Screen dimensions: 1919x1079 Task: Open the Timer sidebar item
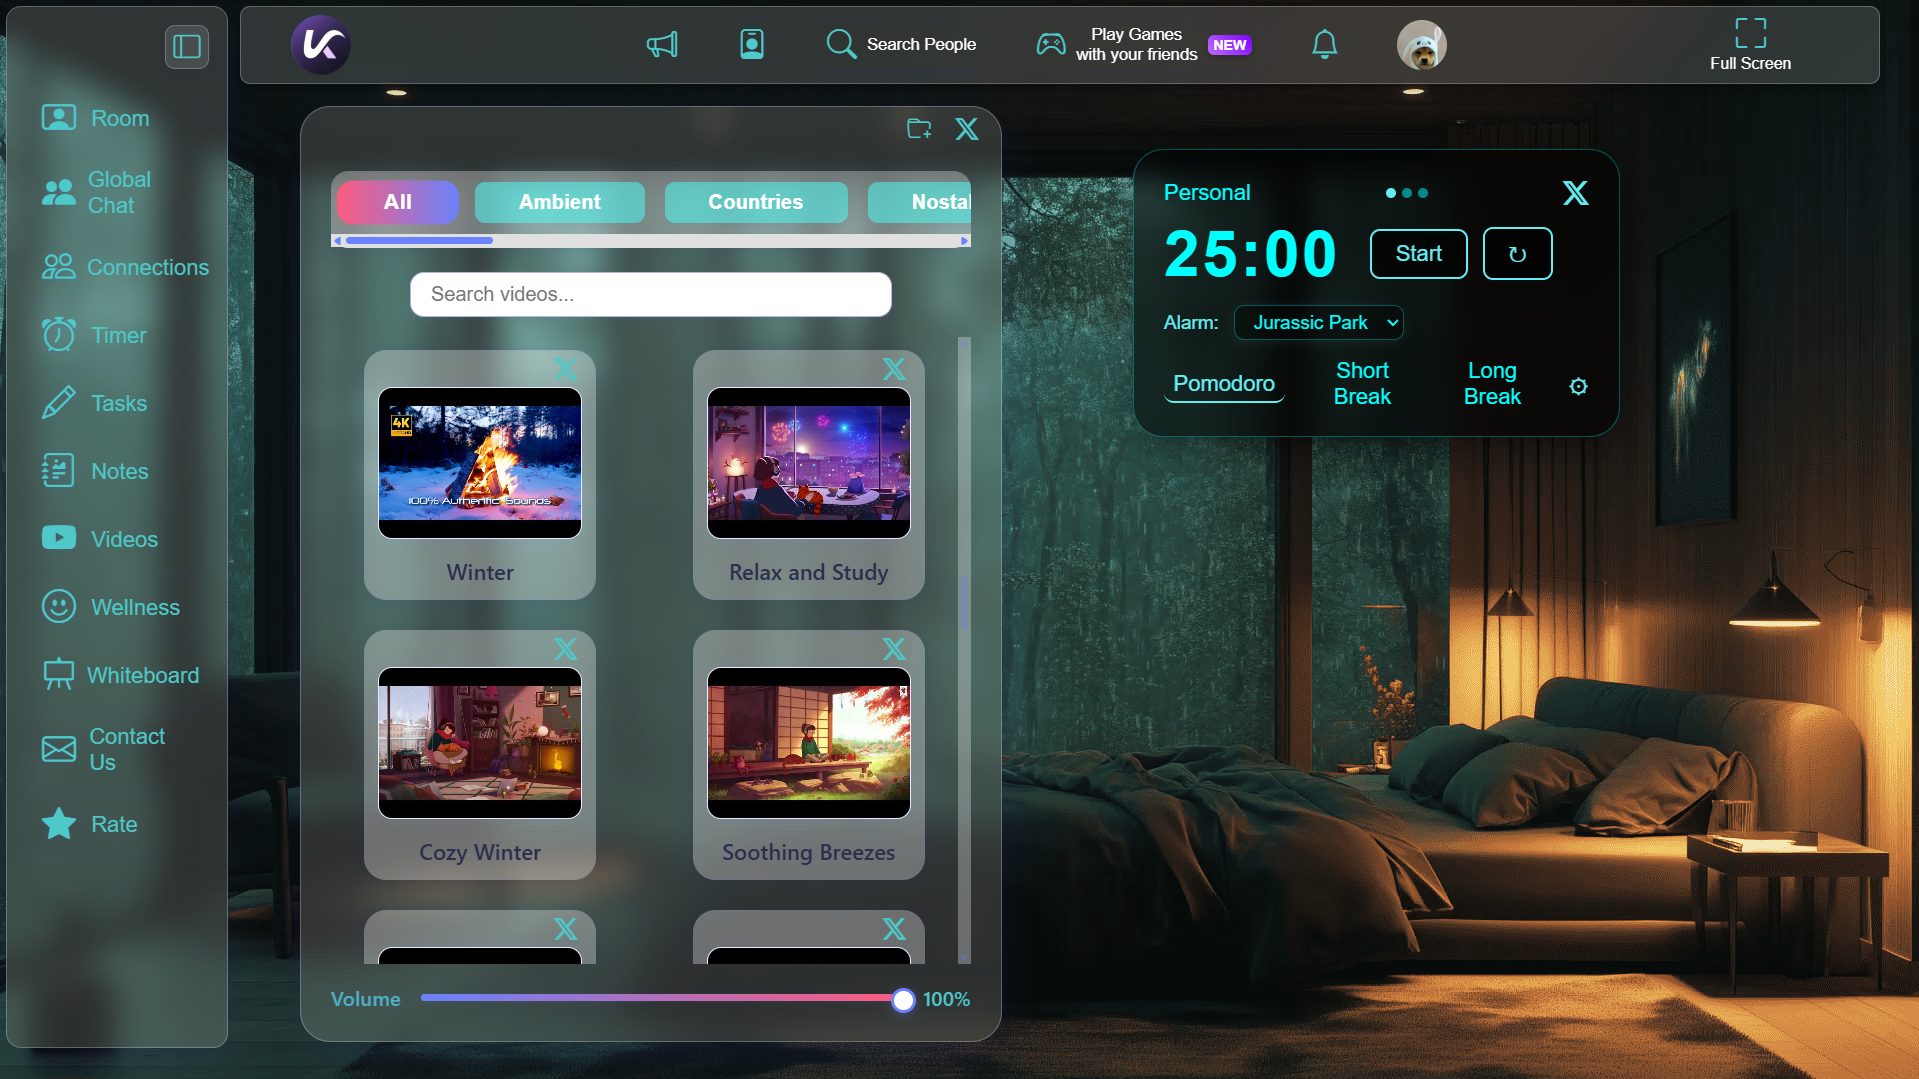pos(94,335)
